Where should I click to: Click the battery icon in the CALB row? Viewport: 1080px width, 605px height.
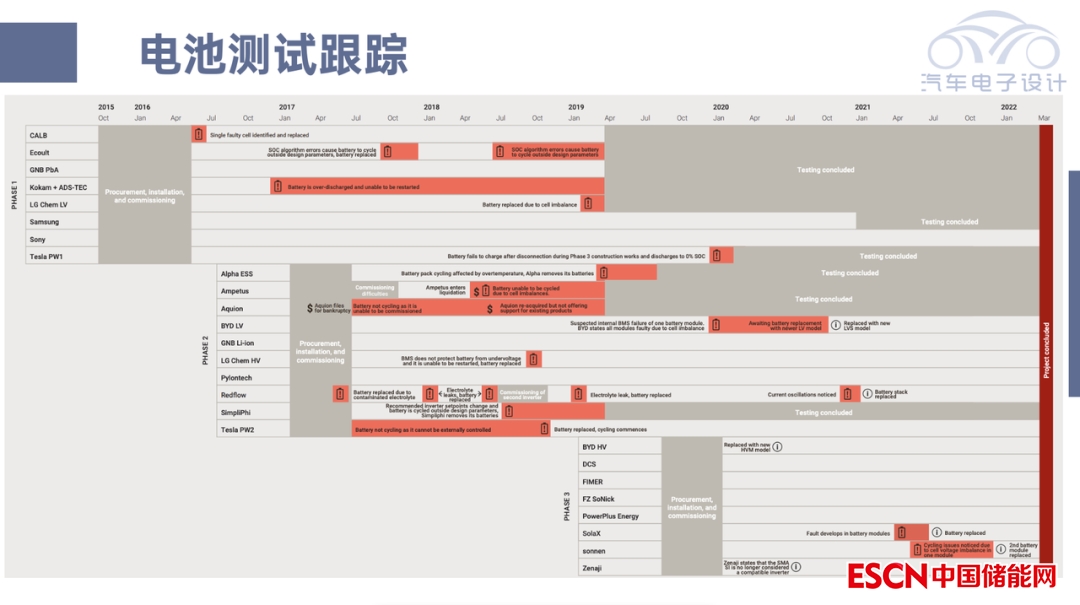(x=198, y=134)
